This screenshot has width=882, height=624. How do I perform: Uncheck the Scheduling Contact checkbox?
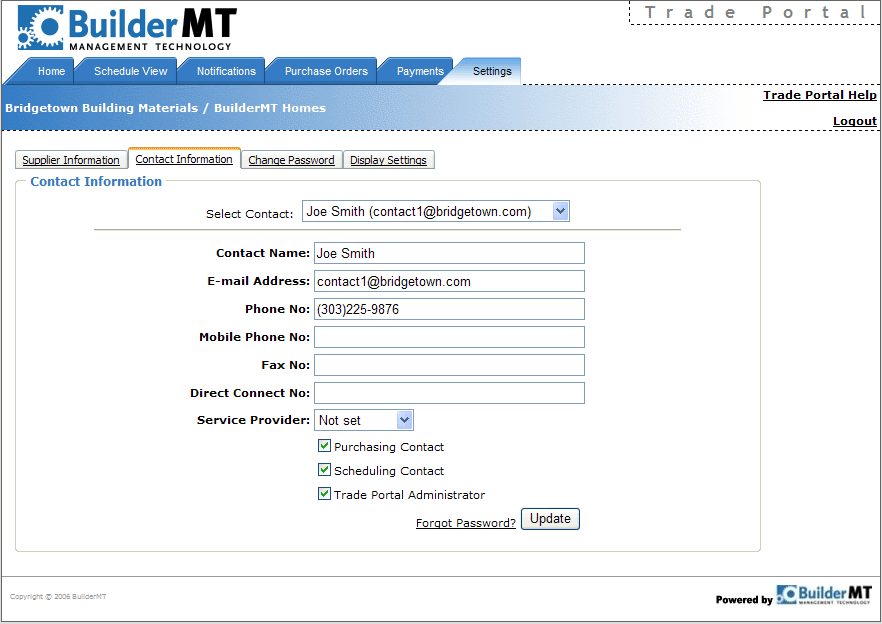click(x=324, y=470)
